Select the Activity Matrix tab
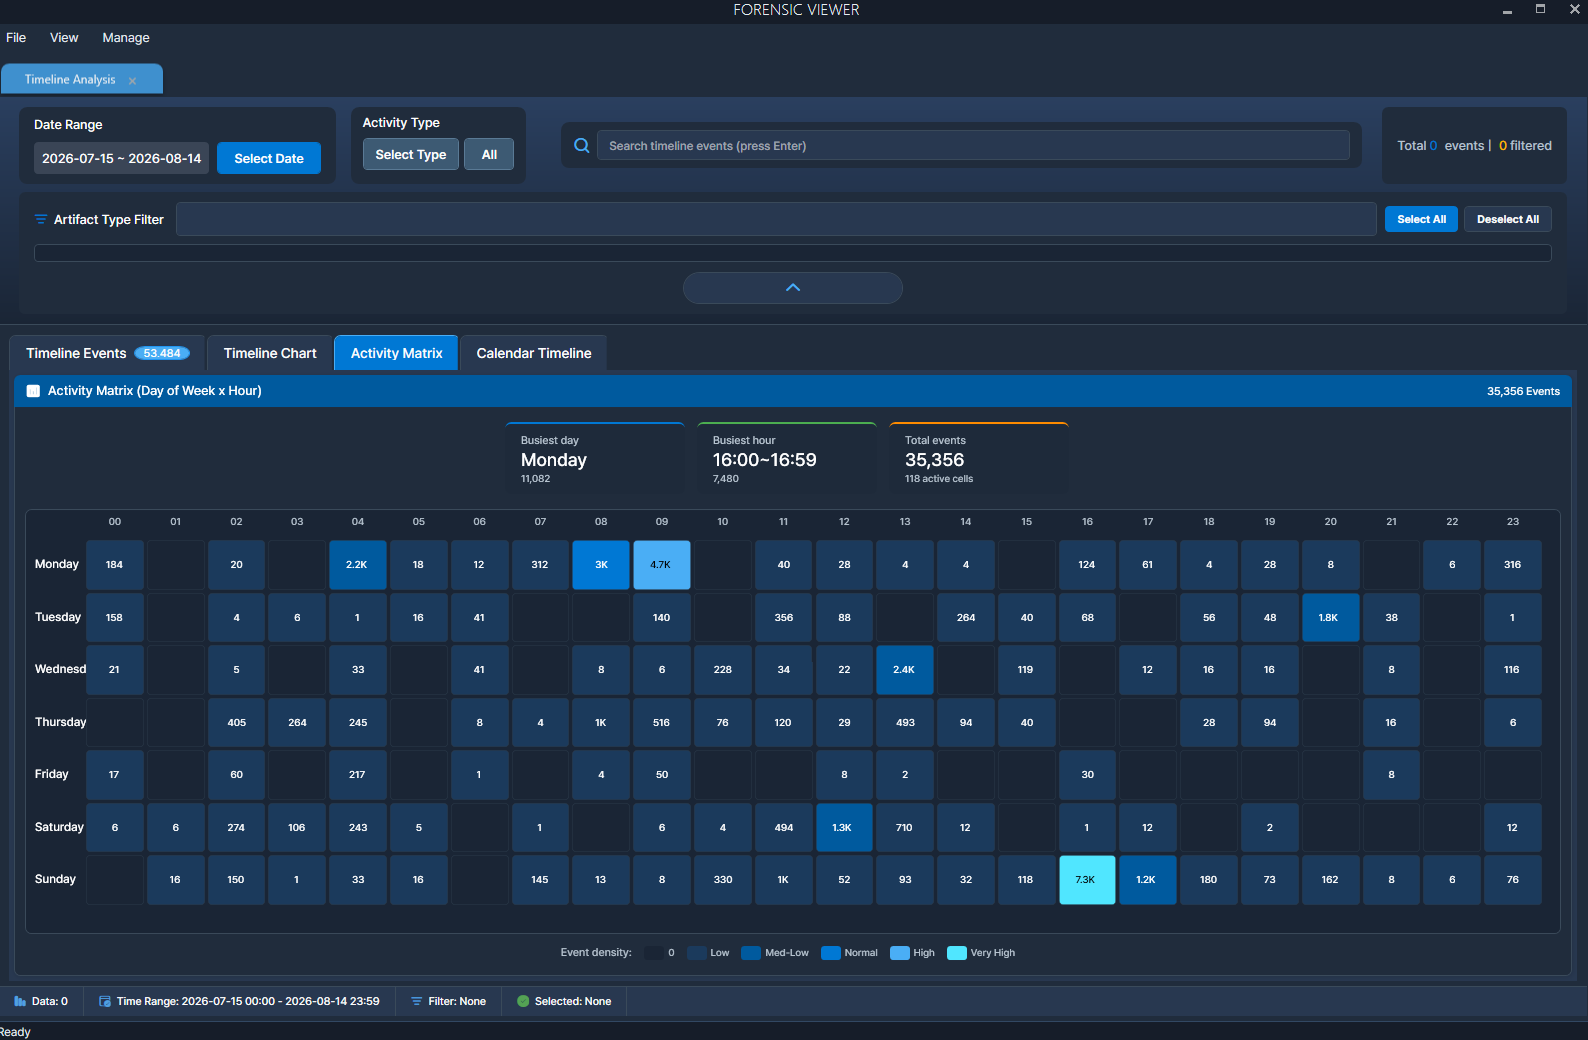1588x1040 pixels. 396,353
